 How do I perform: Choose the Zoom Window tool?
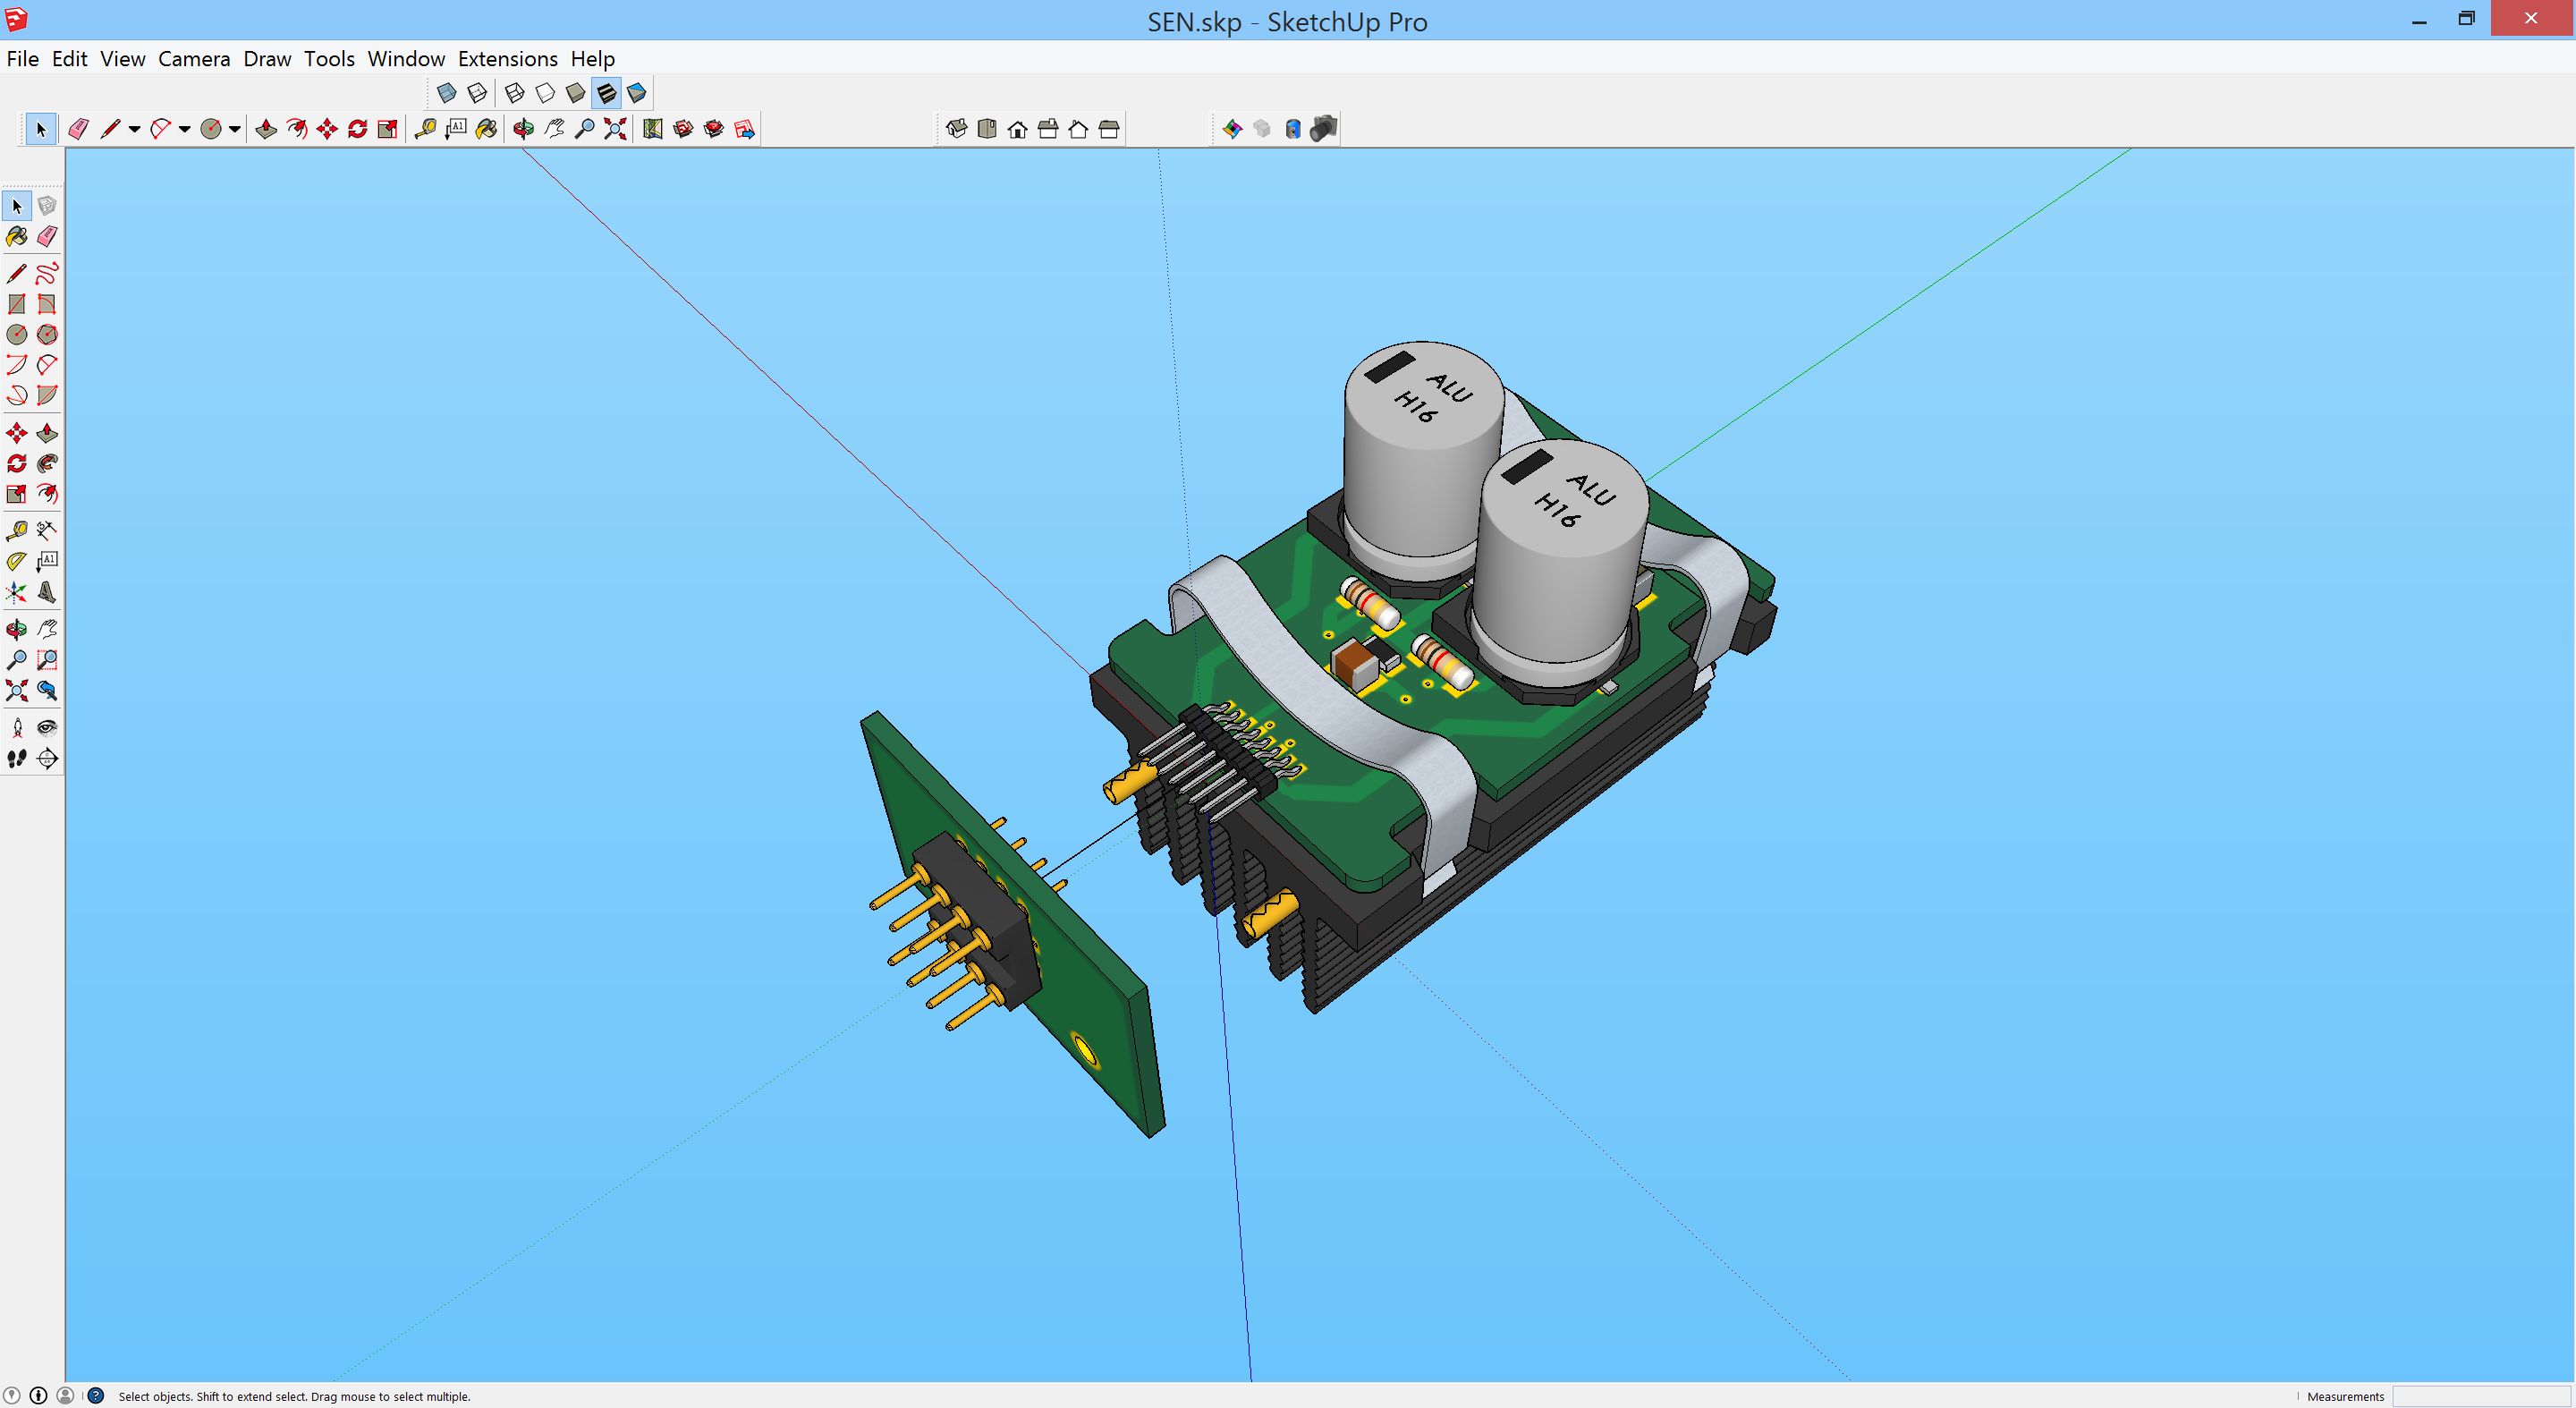(x=47, y=660)
